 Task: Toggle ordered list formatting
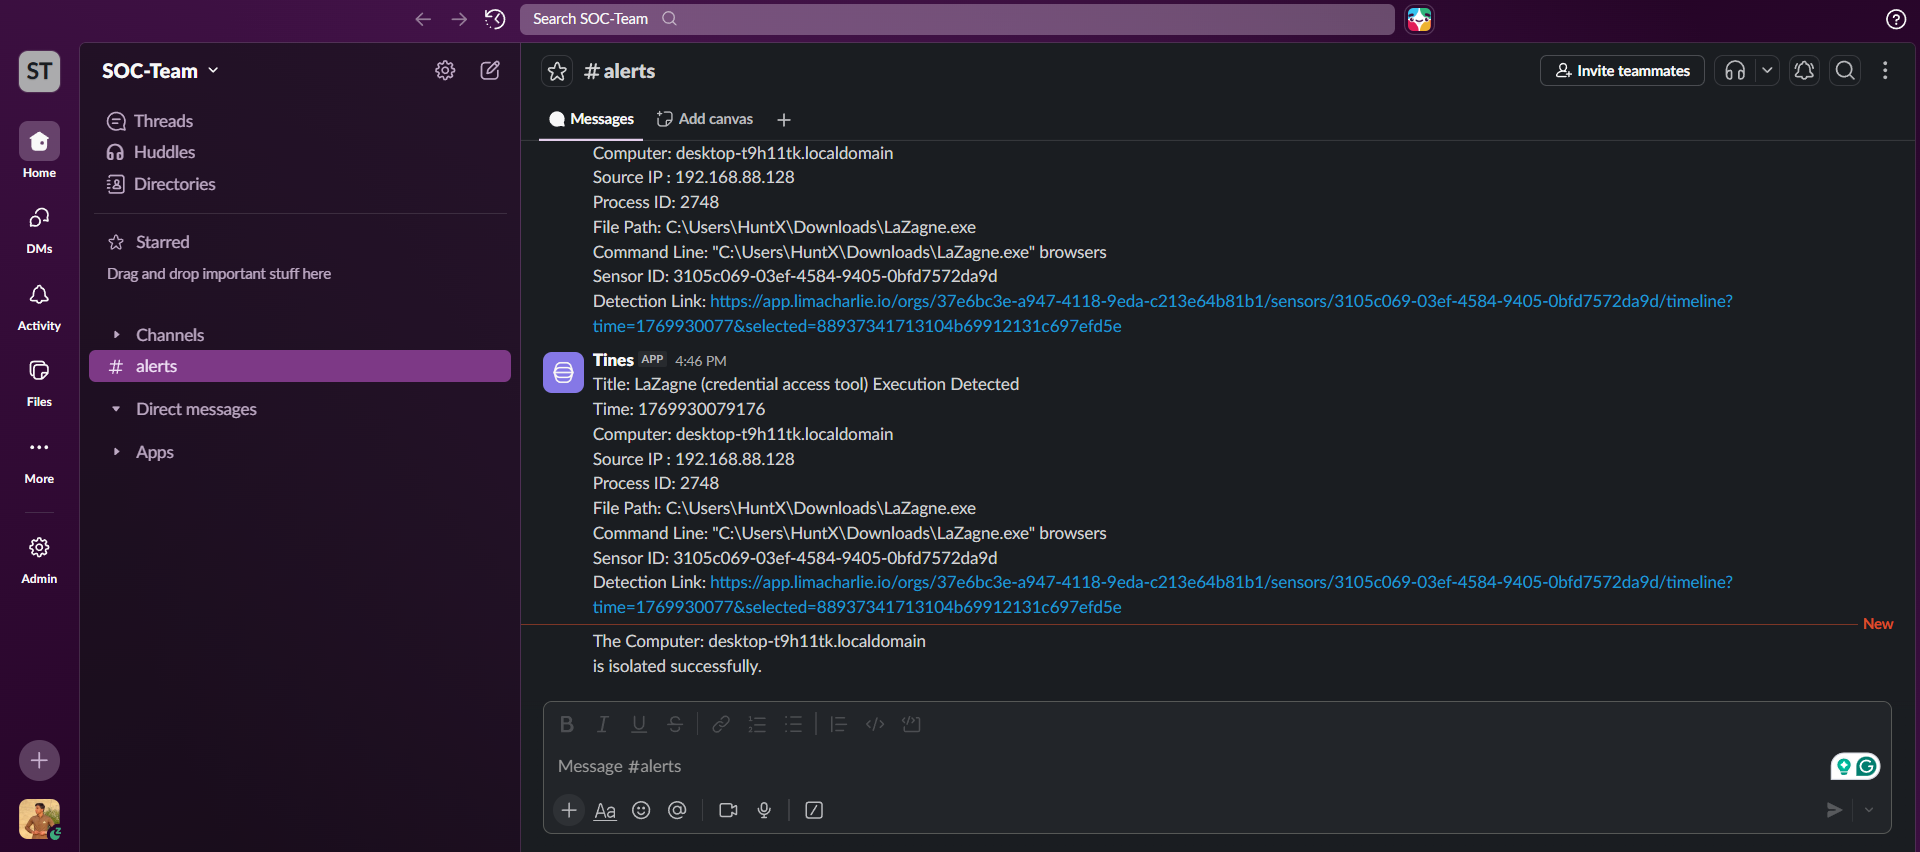coord(757,724)
